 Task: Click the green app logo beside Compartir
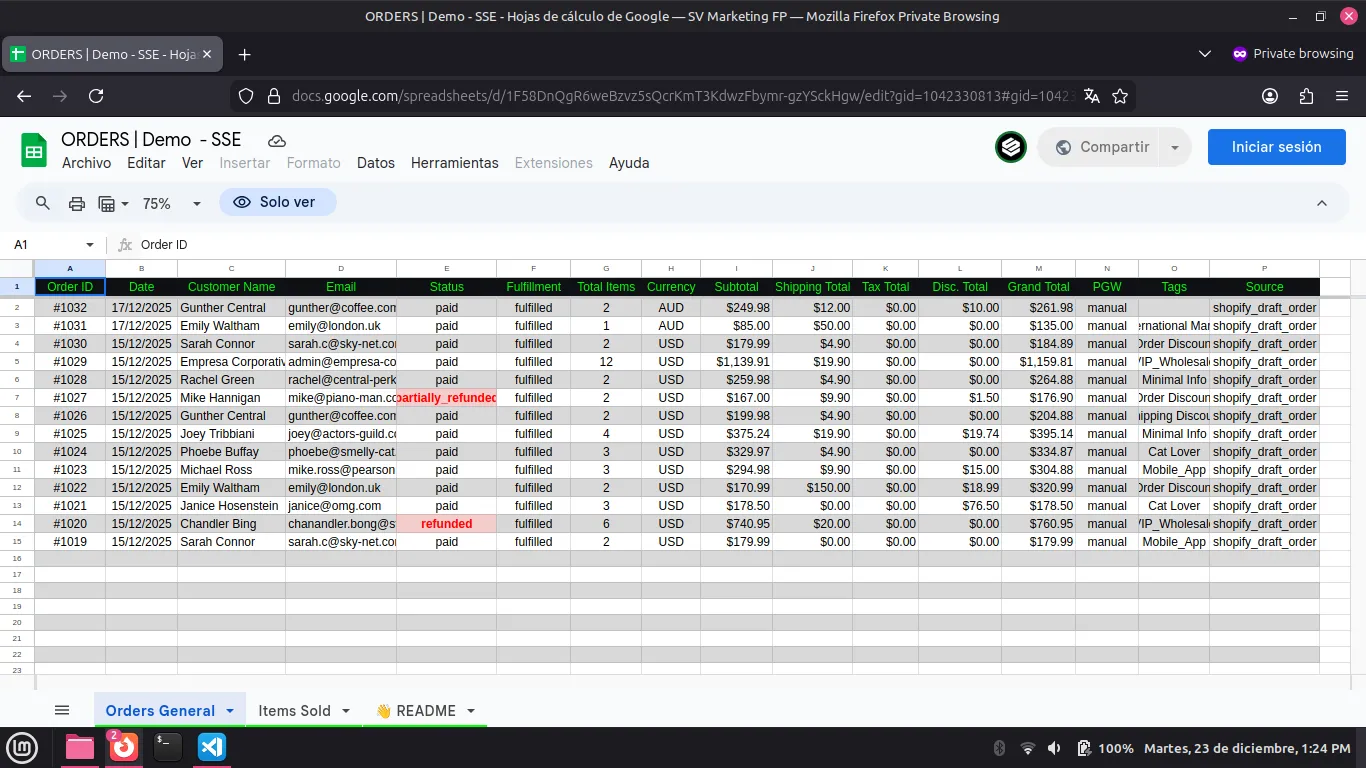point(1011,146)
